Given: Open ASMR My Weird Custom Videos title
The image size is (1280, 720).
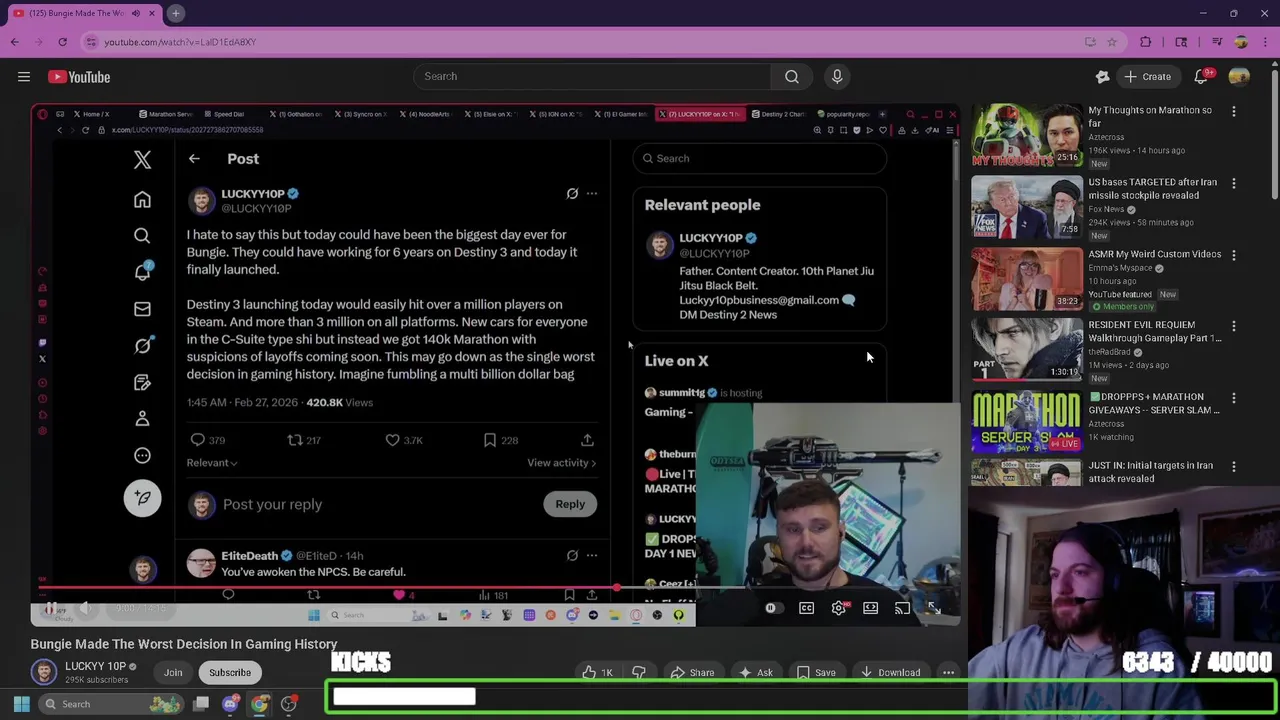Looking at the screenshot, I should tap(1154, 254).
